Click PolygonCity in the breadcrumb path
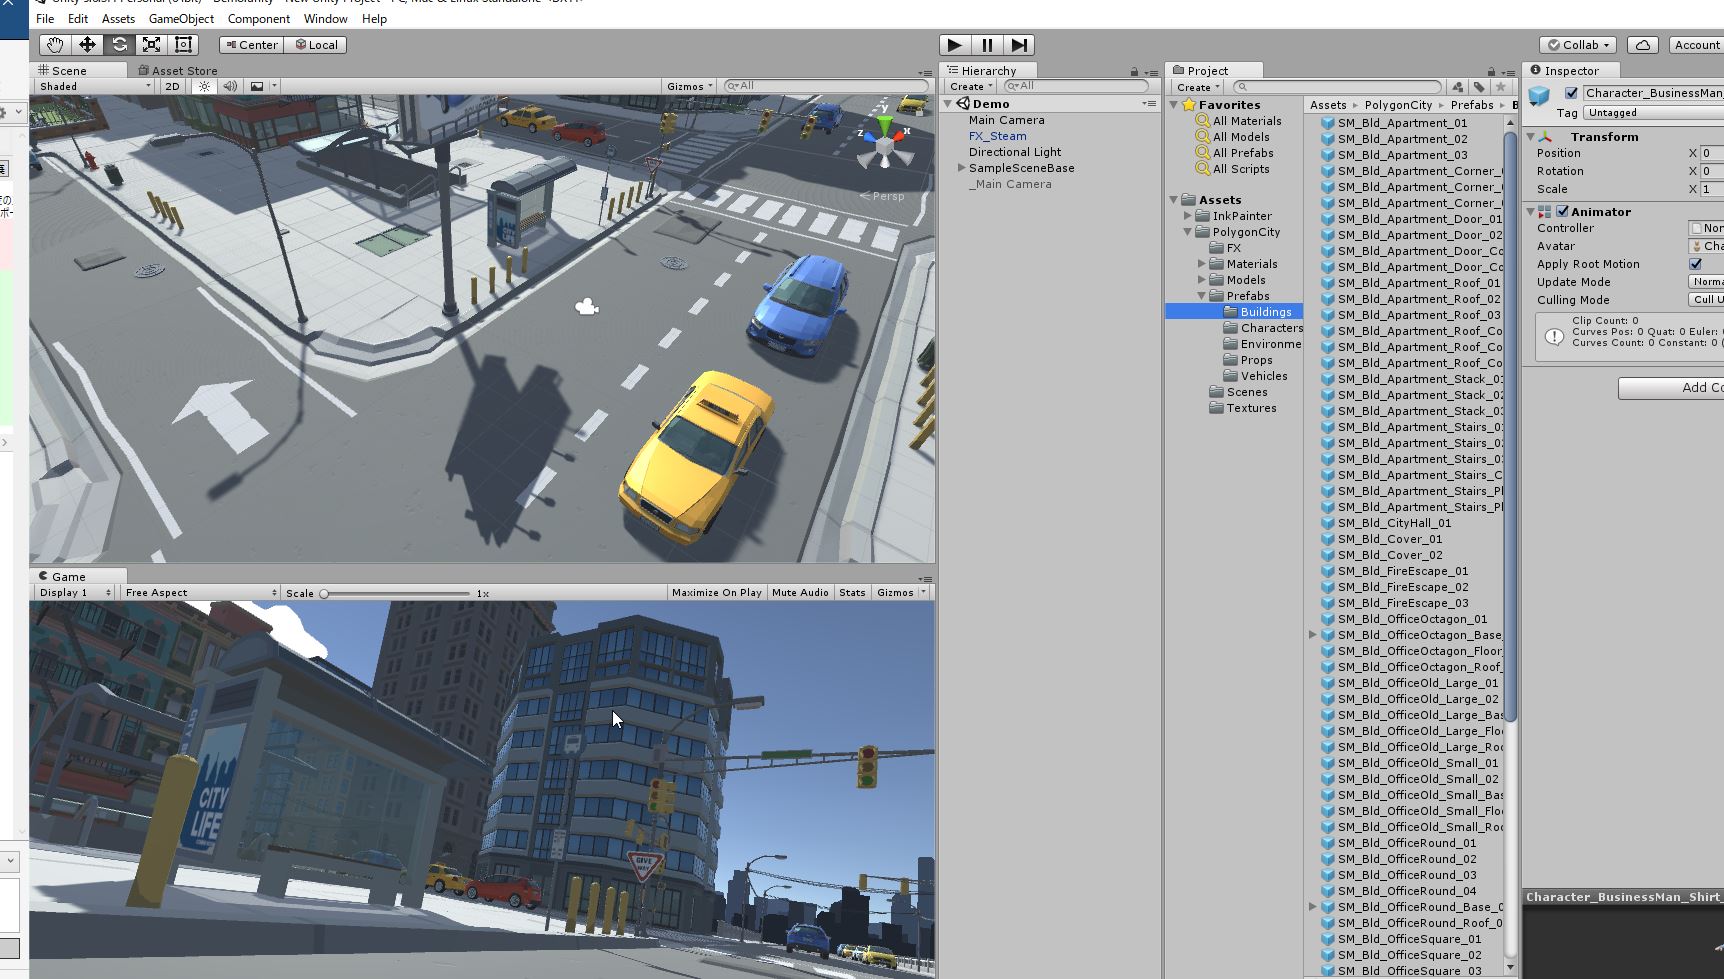Image resolution: width=1724 pixels, height=979 pixels. (x=1398, y=105)
